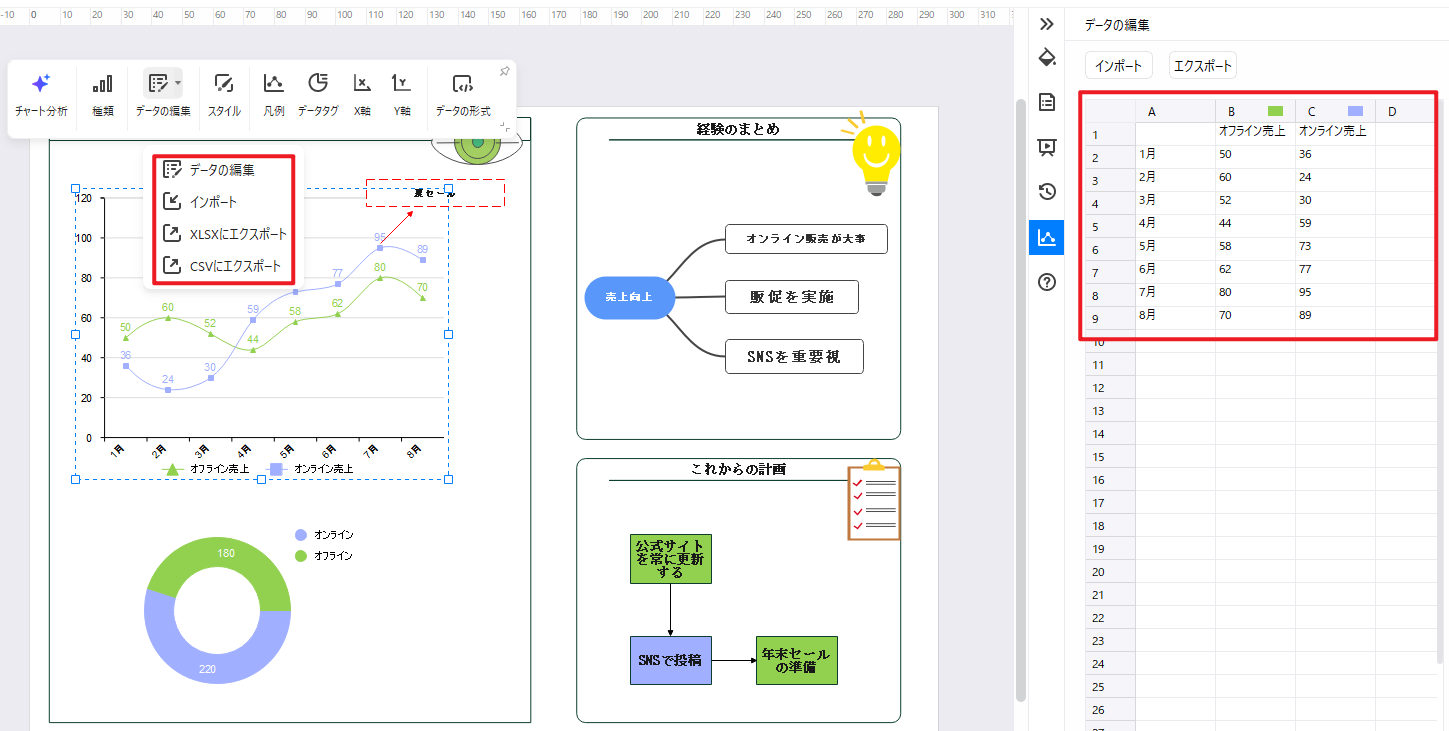This screenshot has height=731, width=1449.
Task: Click the 種類 chart type icon
Action: [x=102, y=96]
